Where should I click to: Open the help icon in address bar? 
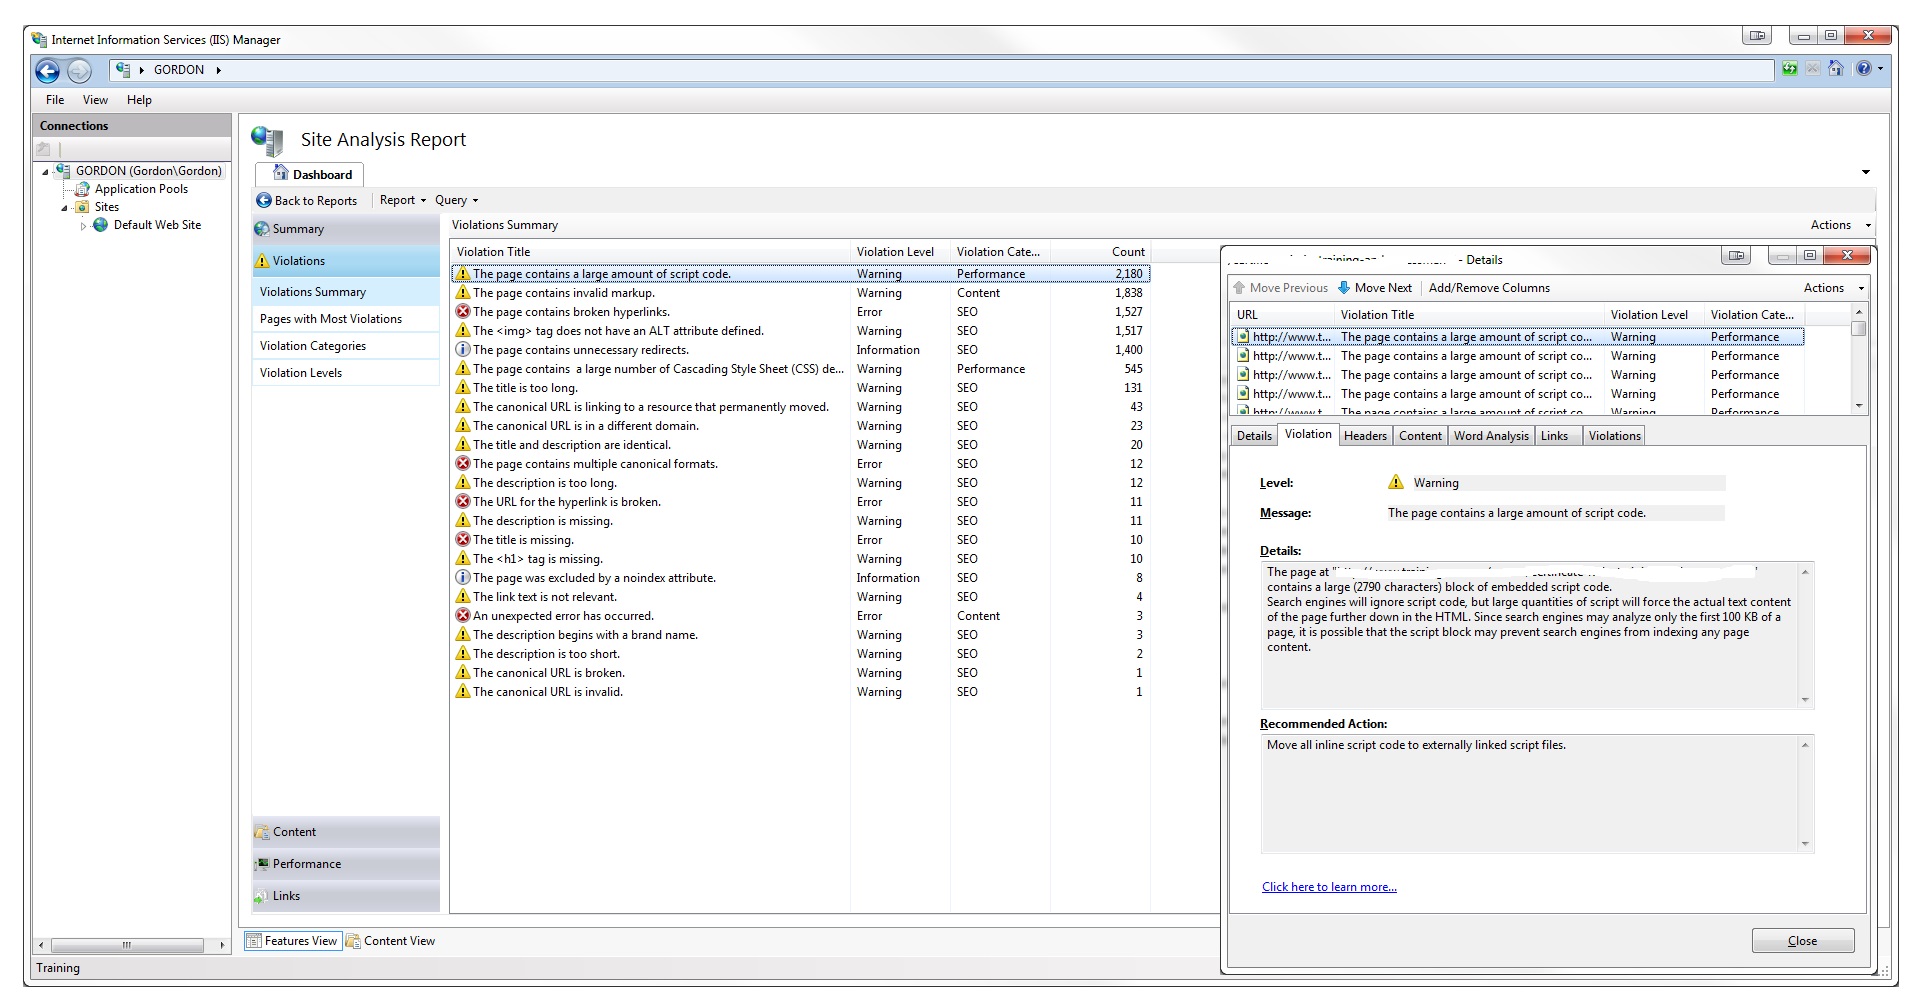click(1863, 69)
